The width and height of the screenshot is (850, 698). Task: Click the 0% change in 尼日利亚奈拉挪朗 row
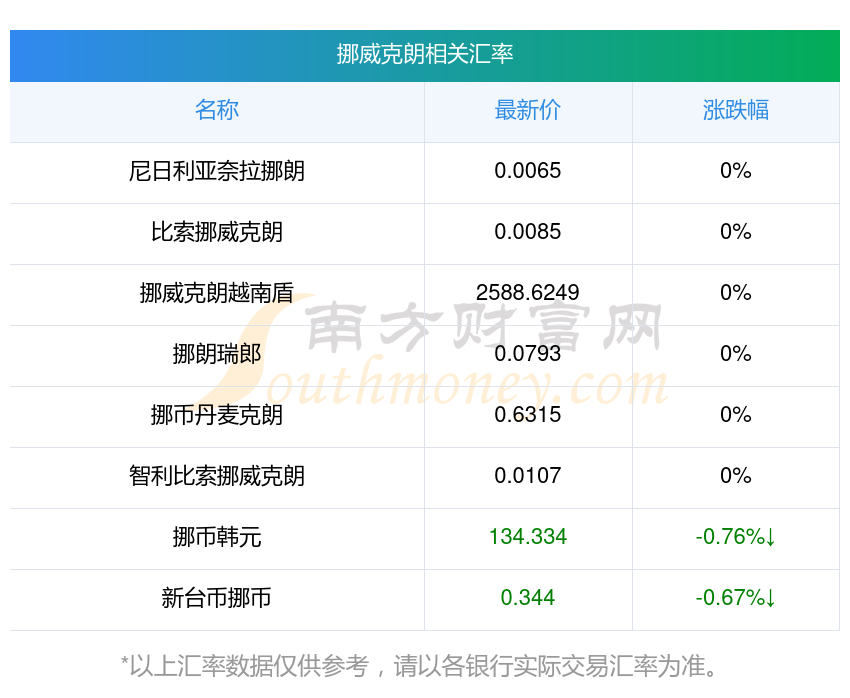pos(736,171)
